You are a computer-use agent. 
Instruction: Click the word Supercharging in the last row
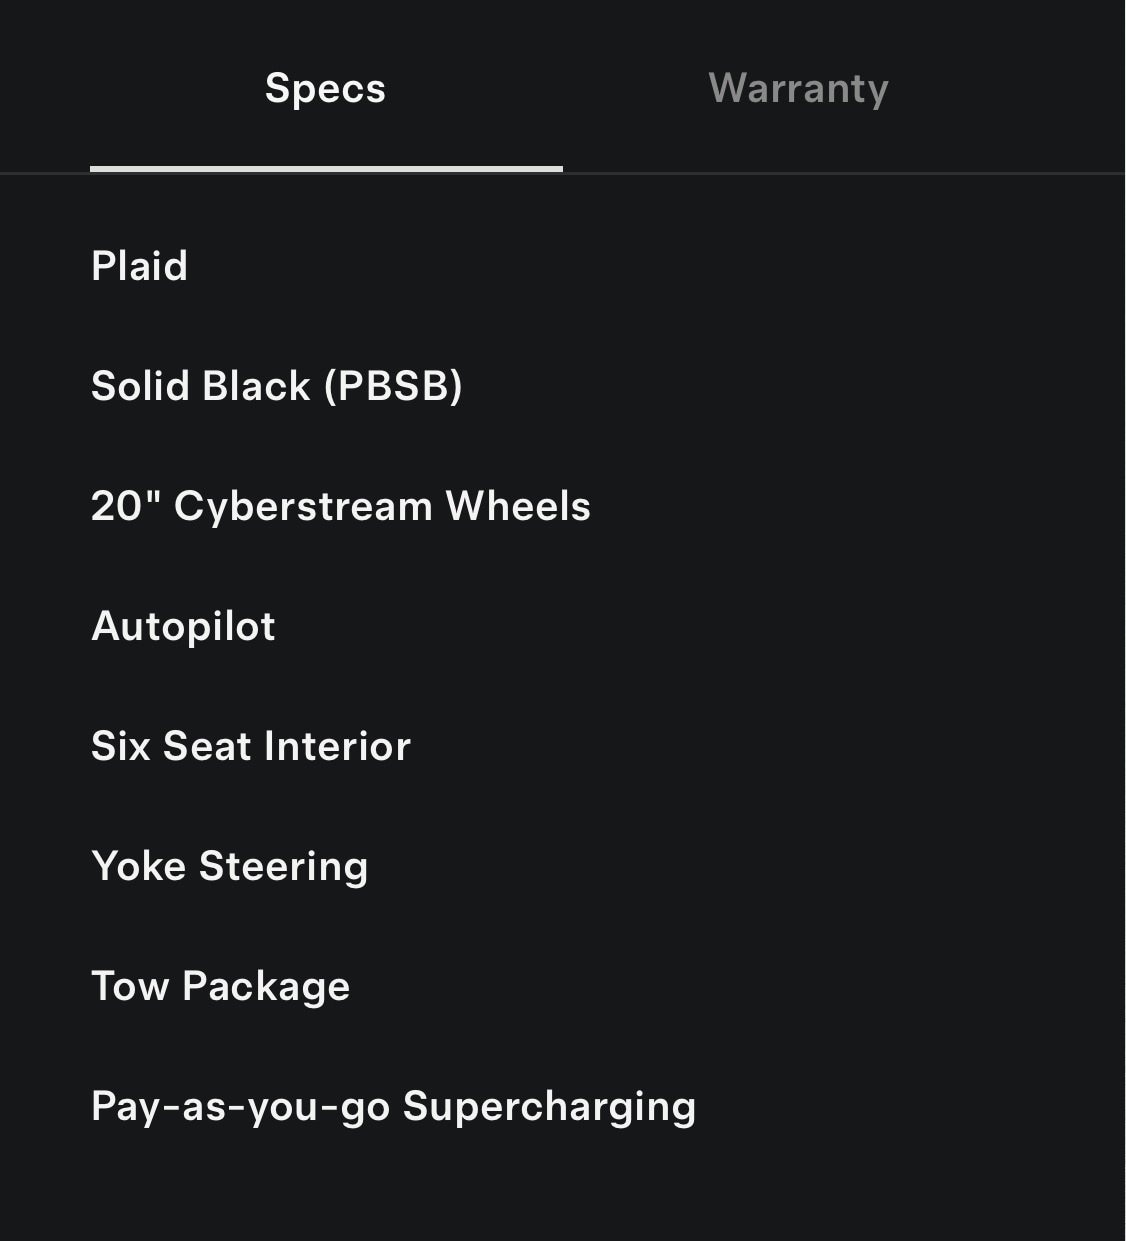(x=549, y=1106)
